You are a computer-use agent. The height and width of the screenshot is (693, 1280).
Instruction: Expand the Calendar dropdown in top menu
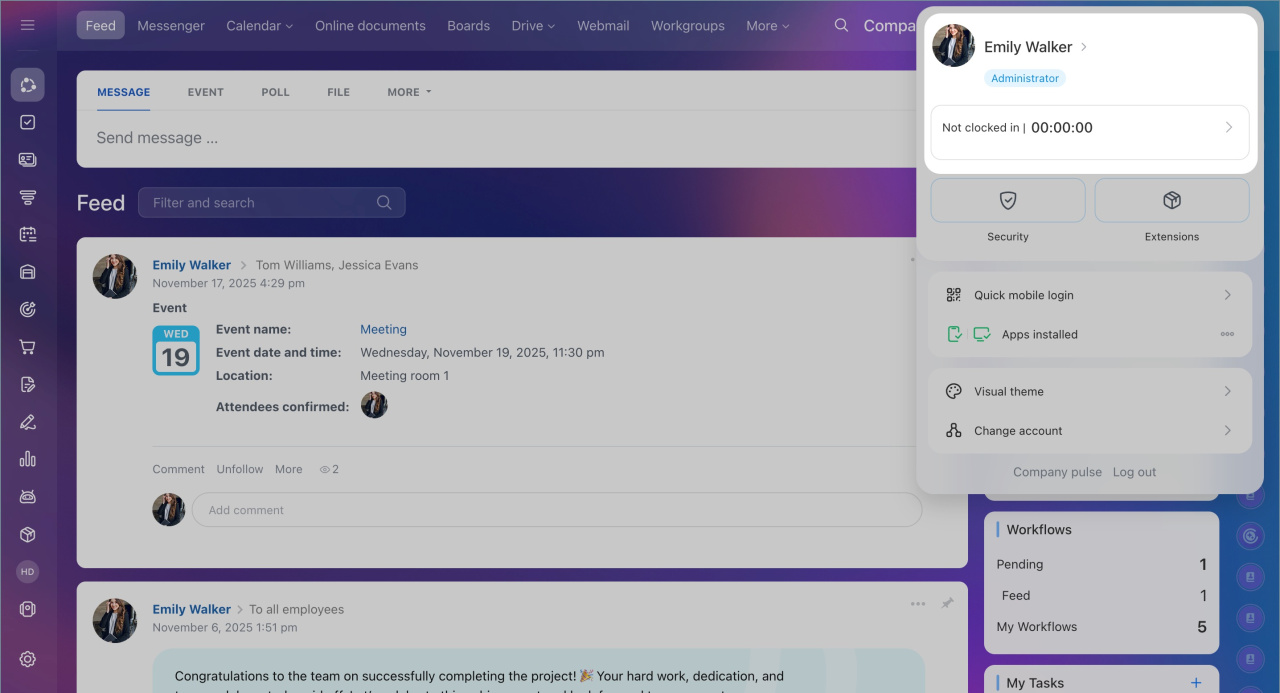pos(259,26)
